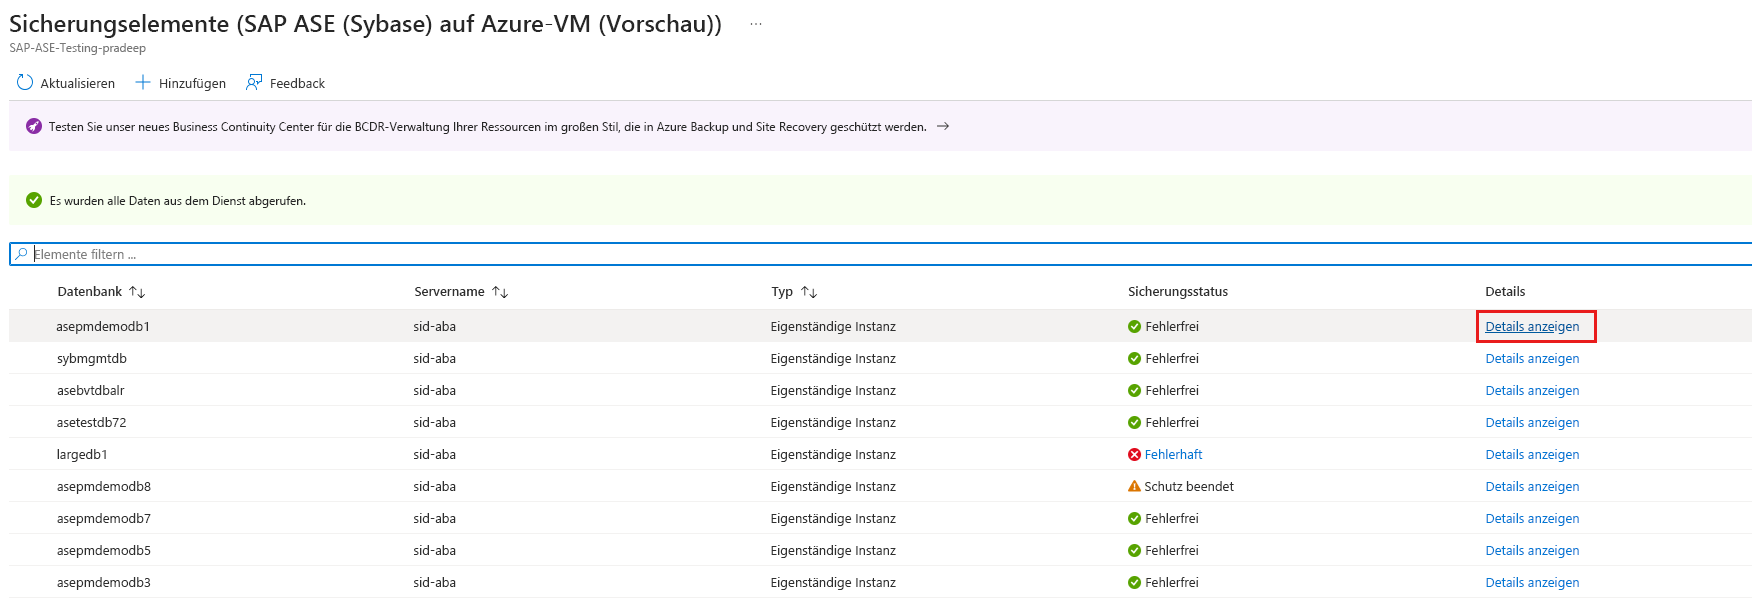Select the largedb1 database name
Image resolution: width=1752 pixels, height=600 pixels.
(82, 454)
